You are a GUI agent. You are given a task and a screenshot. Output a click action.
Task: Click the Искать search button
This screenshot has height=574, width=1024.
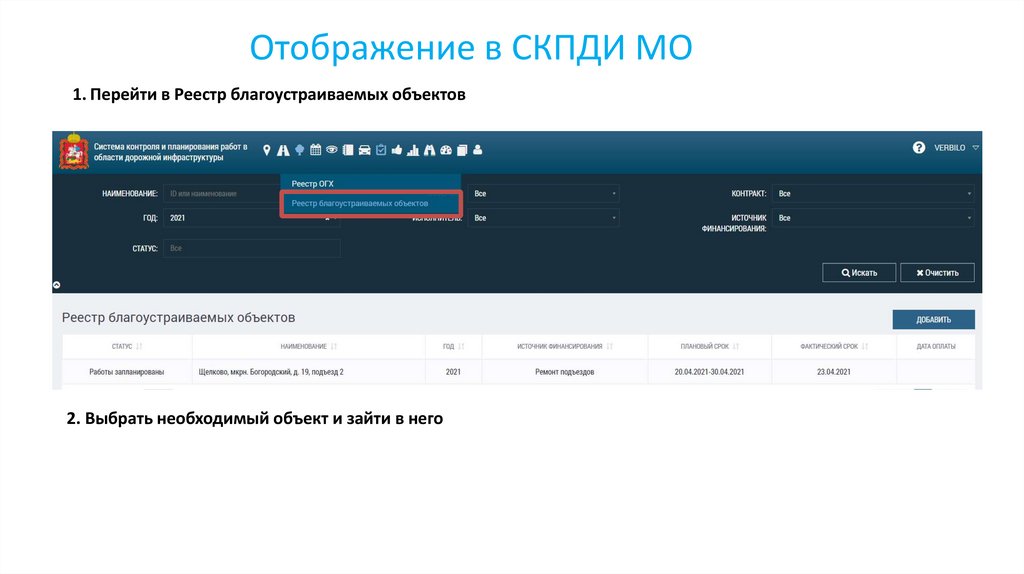[x=859, y=272]
